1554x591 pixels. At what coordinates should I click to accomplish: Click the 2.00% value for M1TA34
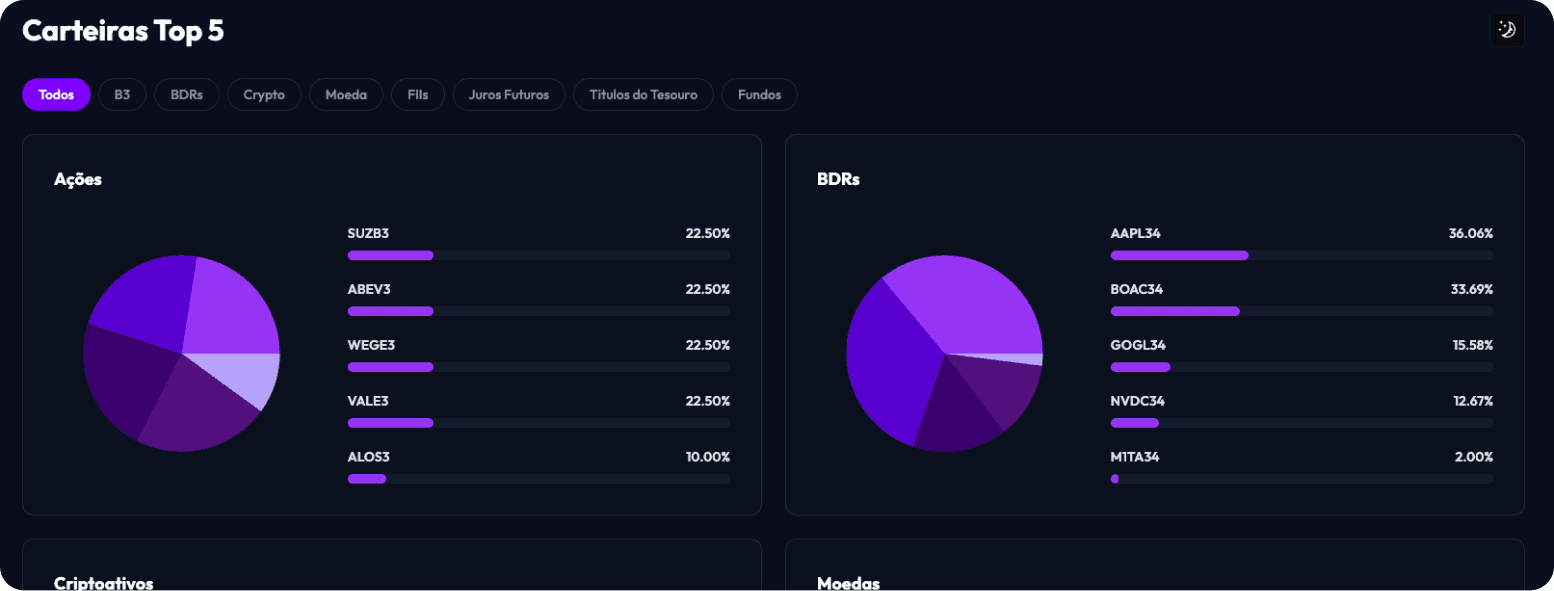pos(1474,457)
